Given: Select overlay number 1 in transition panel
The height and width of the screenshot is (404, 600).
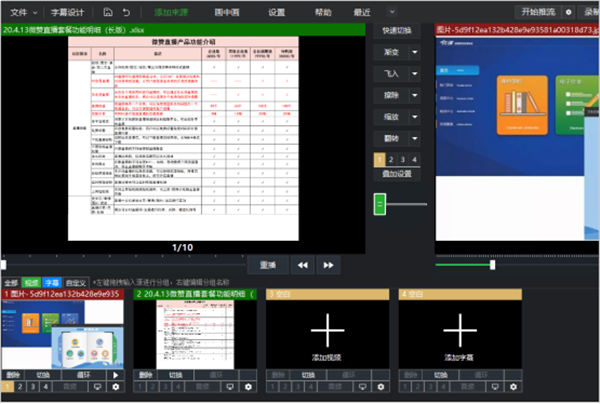Looking at the screenshot, I should click(379, 159).
